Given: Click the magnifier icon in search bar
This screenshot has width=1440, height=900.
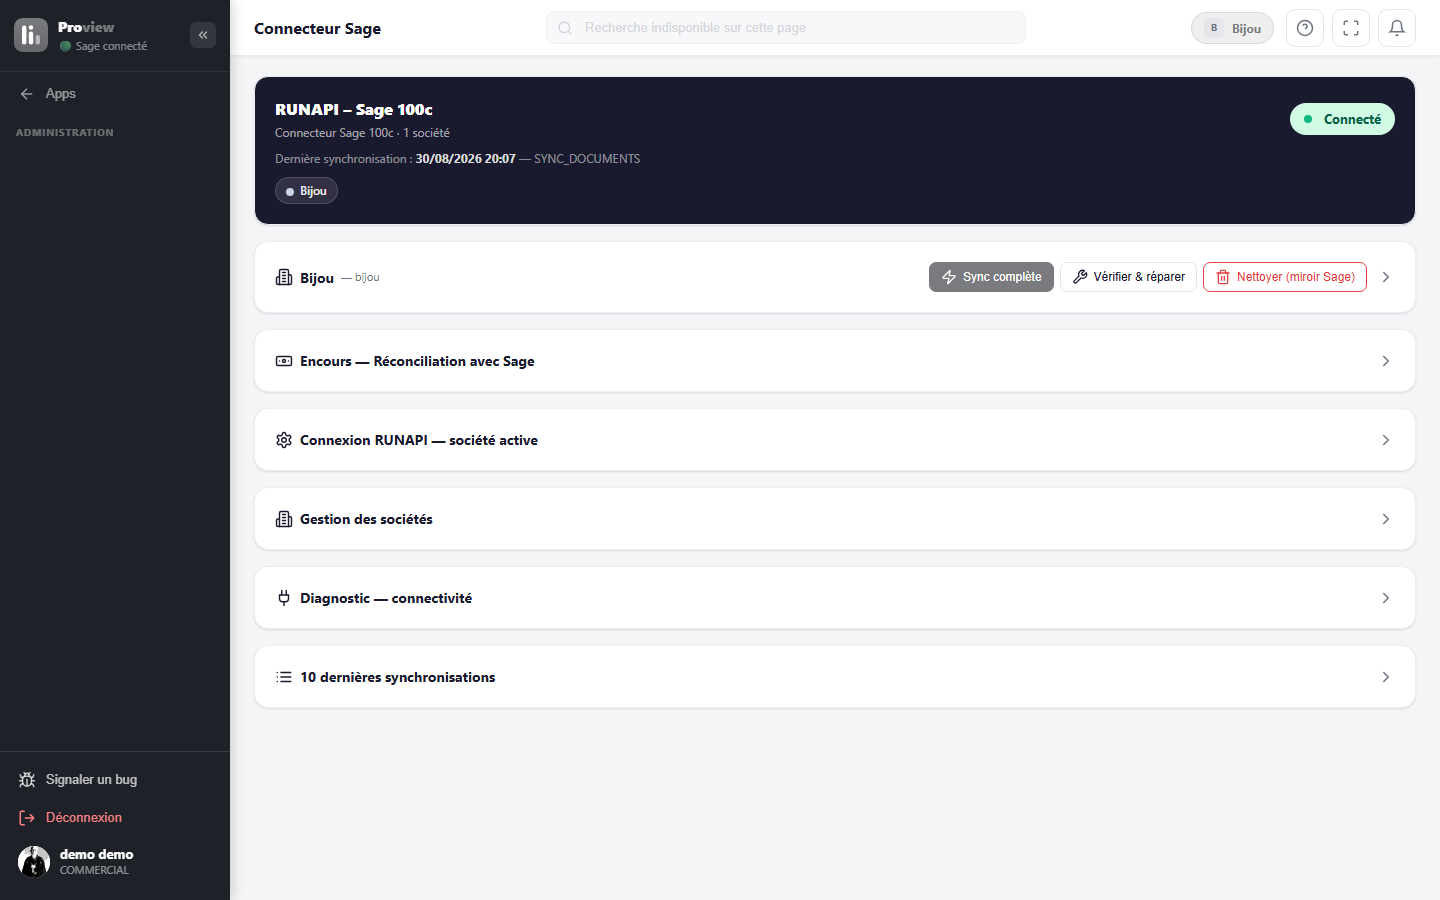Looking at the screenshot, I should [x=565, y=28].
